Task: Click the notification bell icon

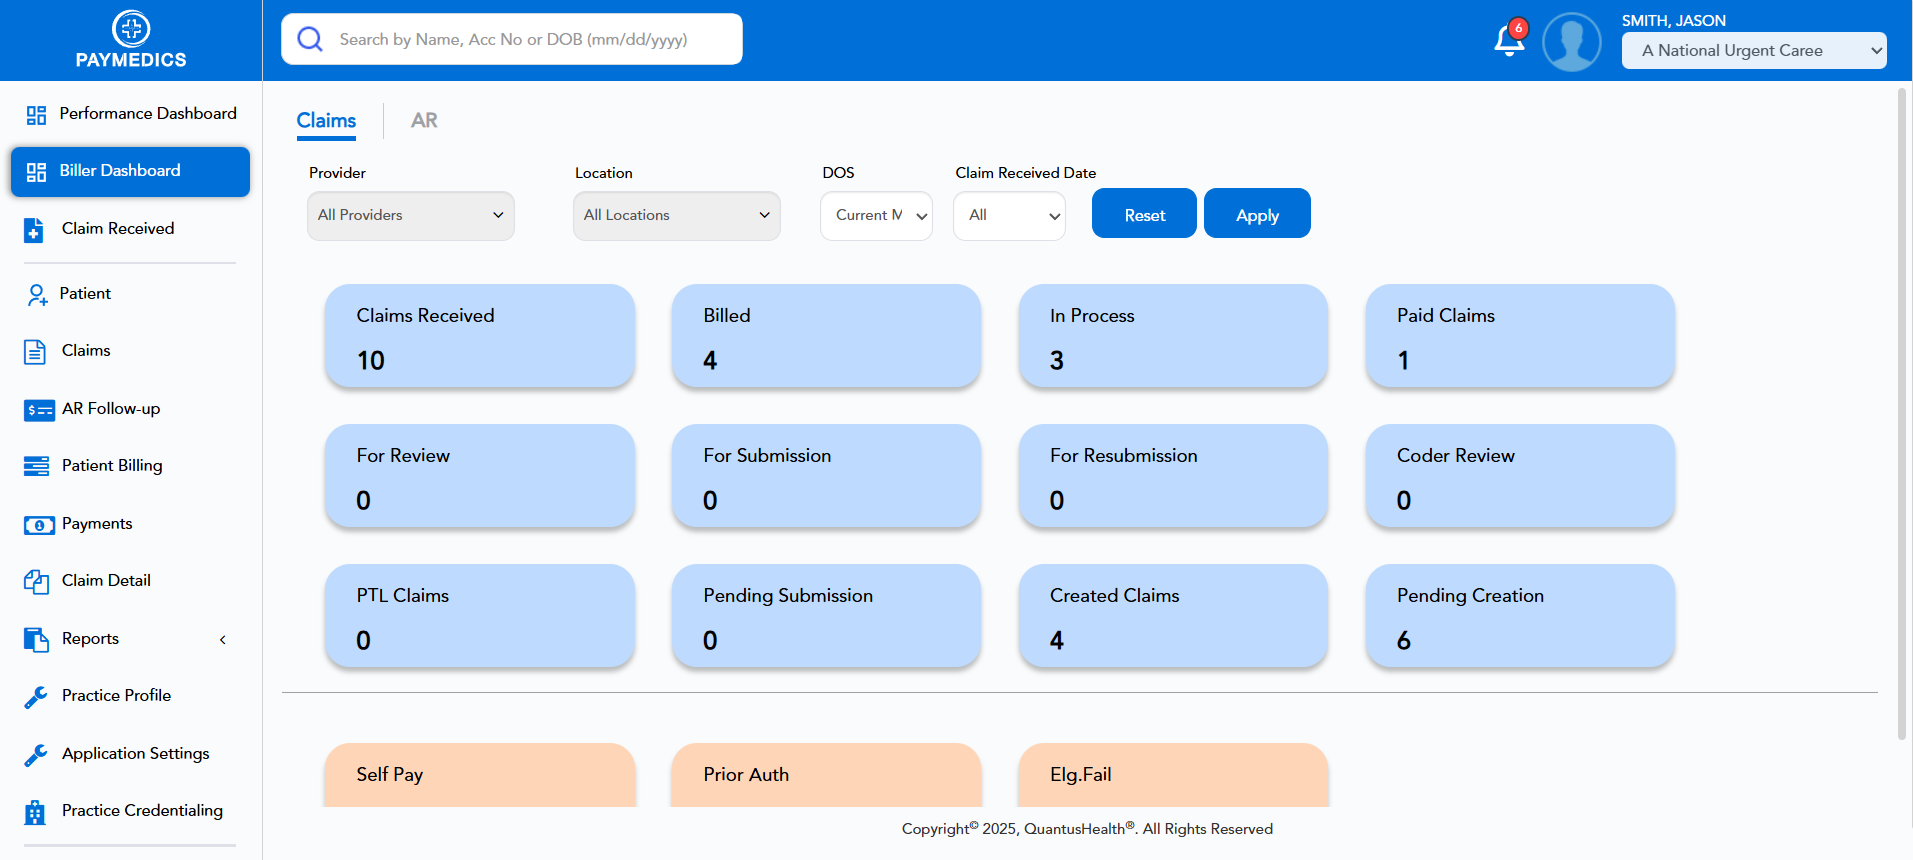Action: (x=1508, y=41)
